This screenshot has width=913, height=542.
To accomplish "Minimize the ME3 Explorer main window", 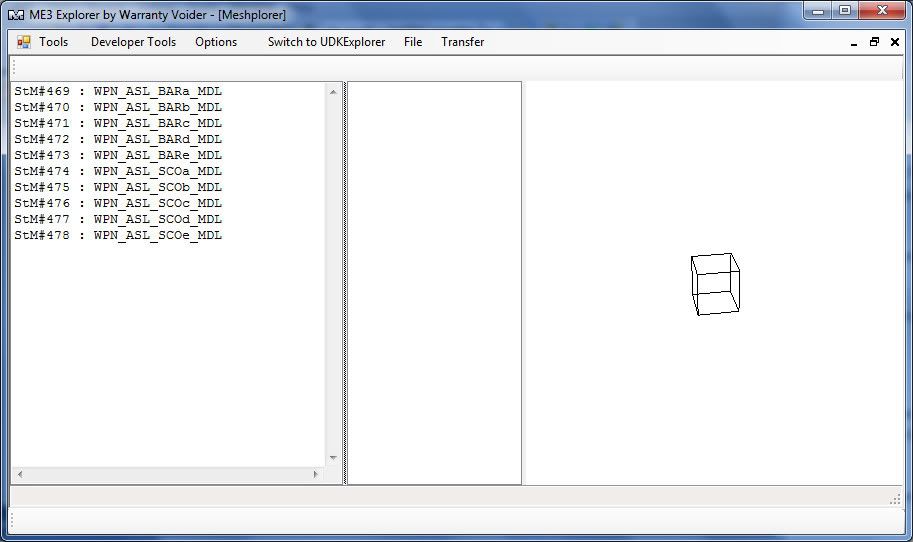I will pos(818,10).
